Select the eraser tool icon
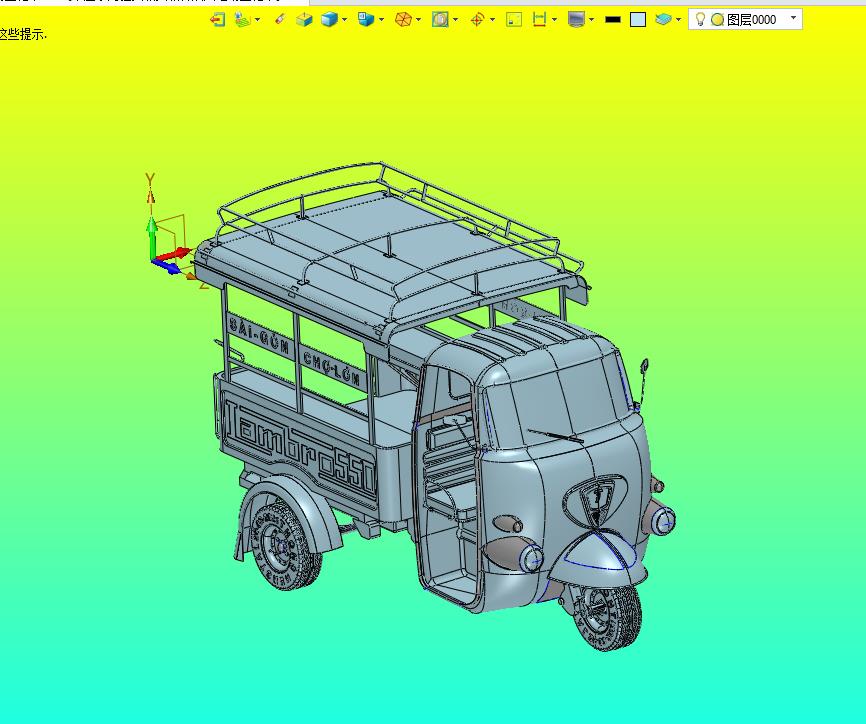The width and height of the screenshot is (866, 724). pyautogui.click(x=279, y=19)
